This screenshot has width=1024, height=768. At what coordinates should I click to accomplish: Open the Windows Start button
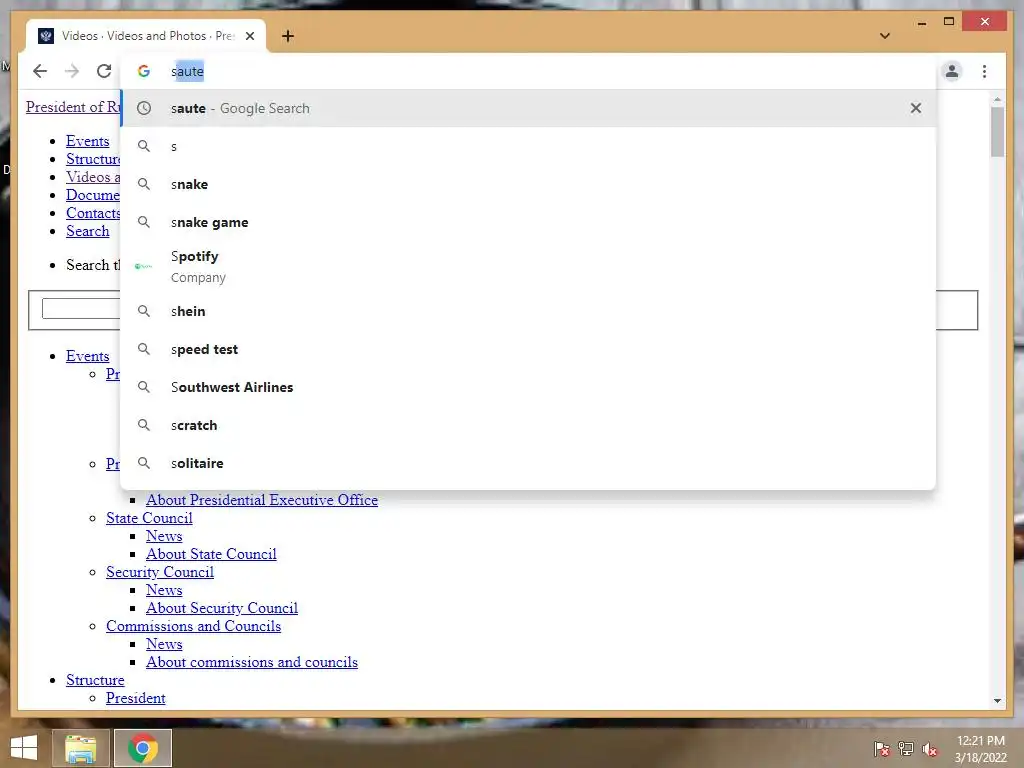tap(24, 748)
